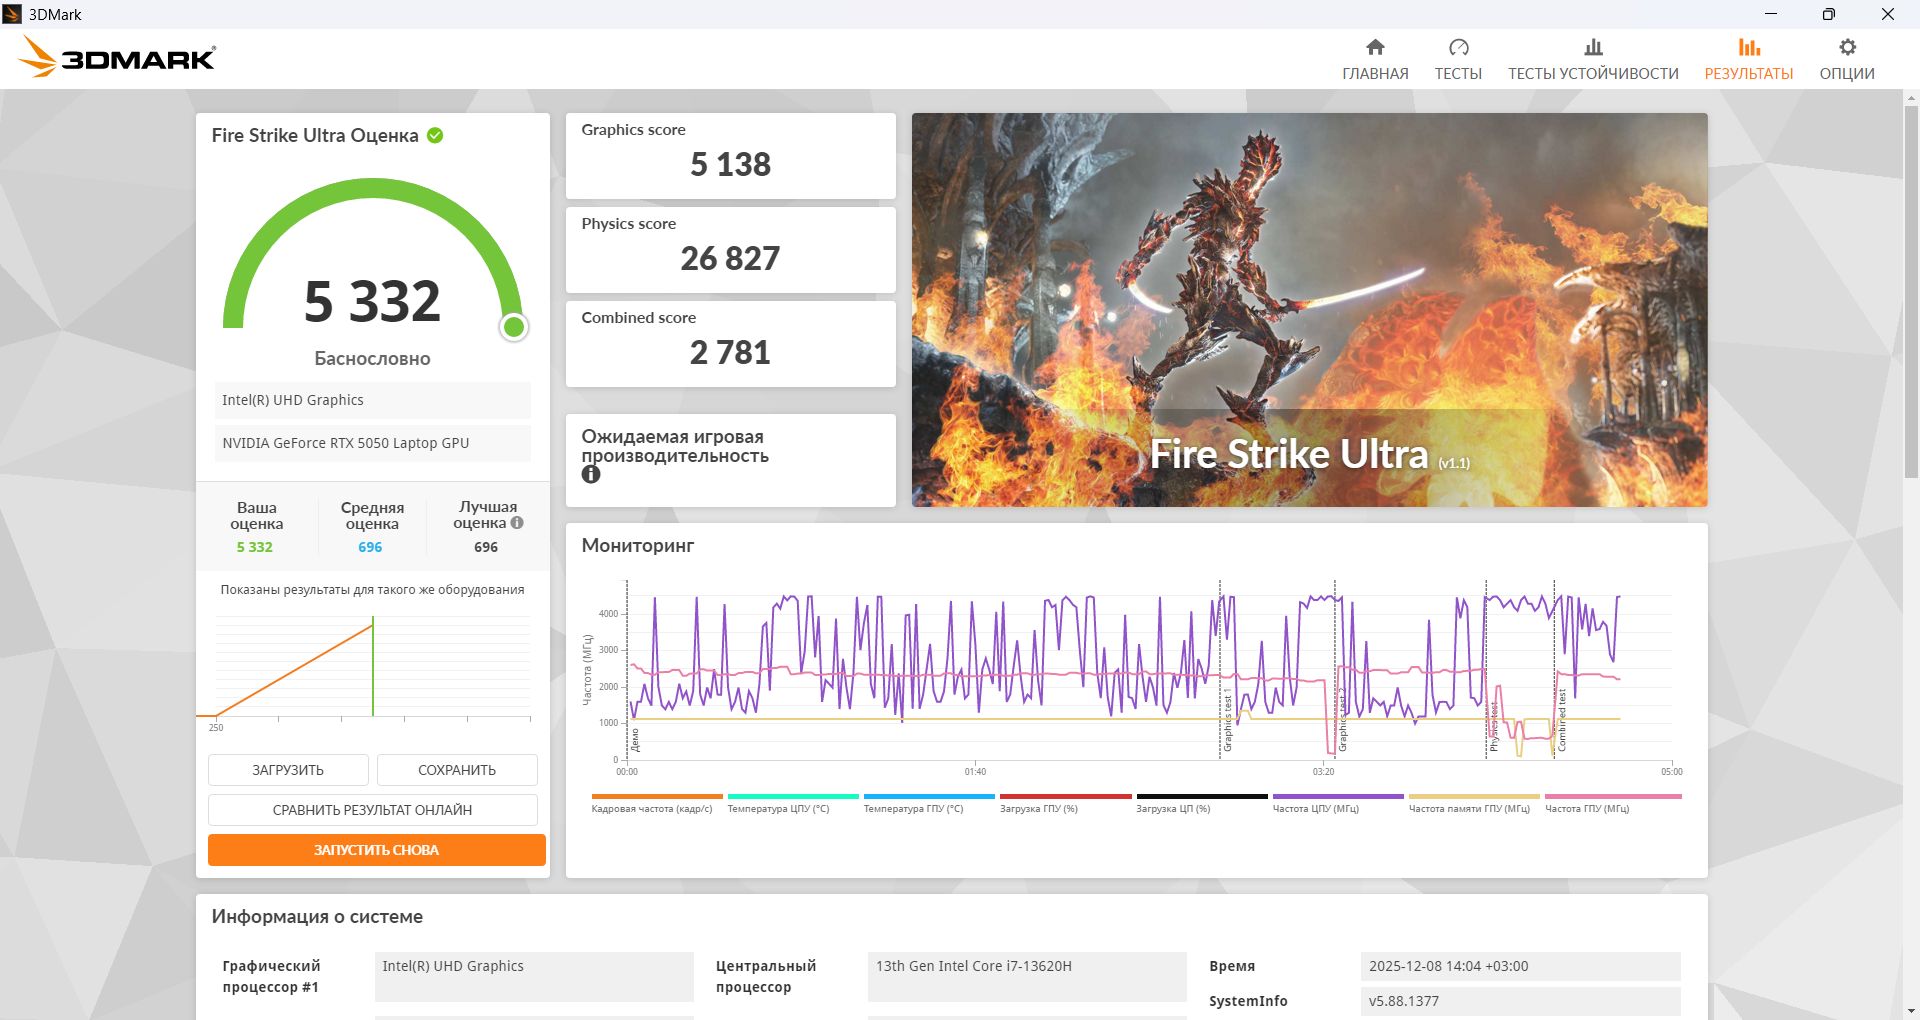Click the average score value 696 link

(x=370, y=547)
